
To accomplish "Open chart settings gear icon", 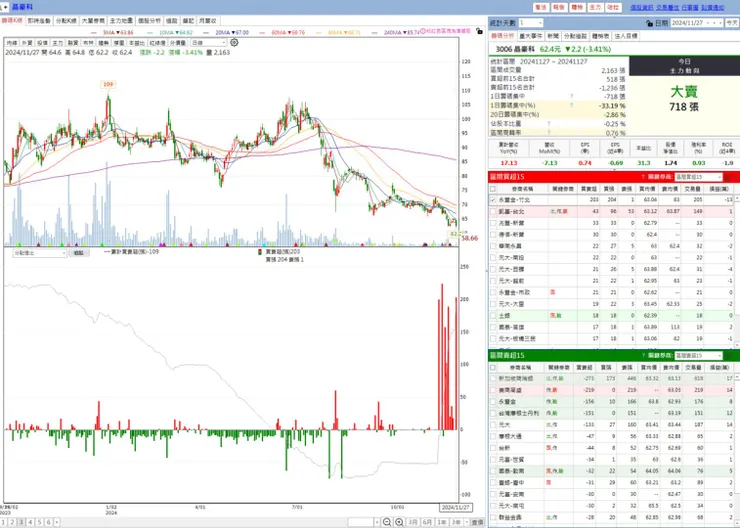I will [x=234, y=42].
